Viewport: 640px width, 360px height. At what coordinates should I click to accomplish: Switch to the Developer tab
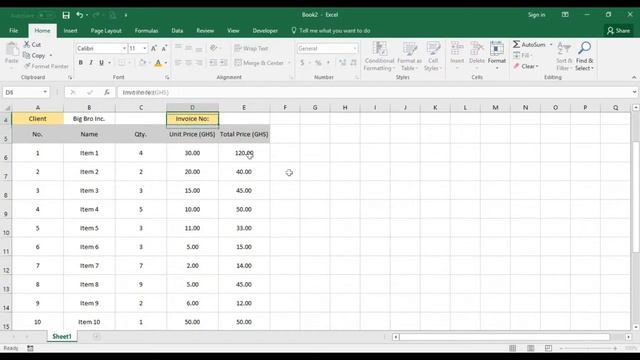point(265,31)
